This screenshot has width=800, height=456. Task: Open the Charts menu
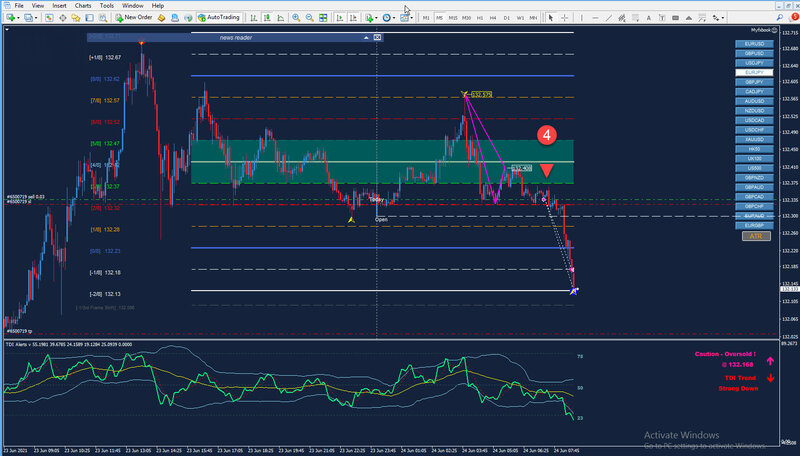tap(83, 6)
